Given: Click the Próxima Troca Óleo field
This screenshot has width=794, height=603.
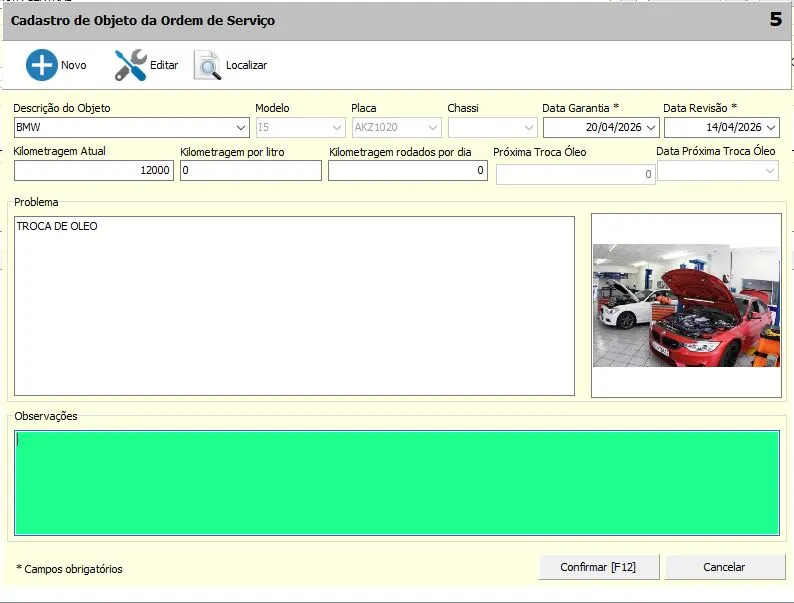Looking at the screenshot, I should tap(575, 175).
